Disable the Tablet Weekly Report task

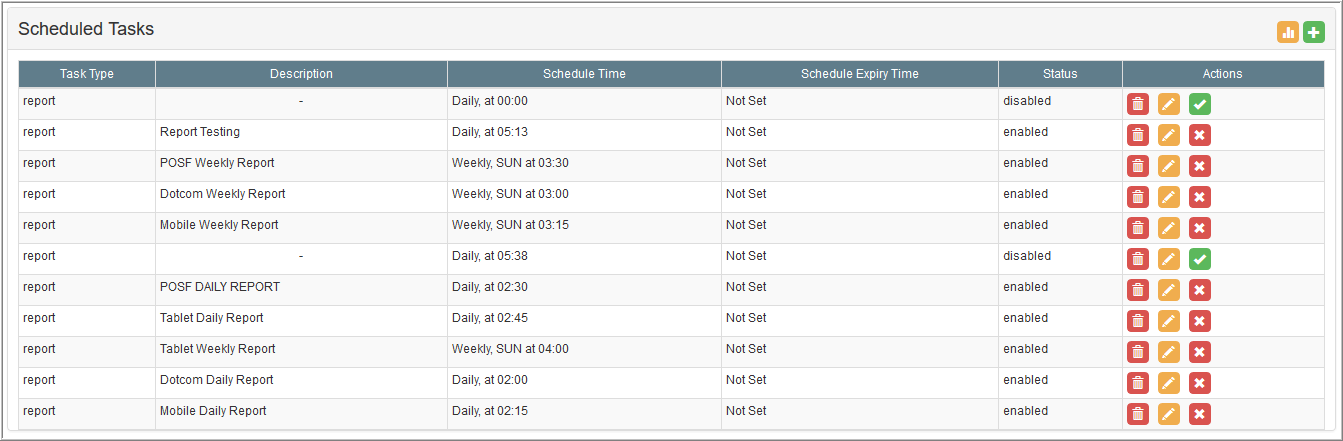1200,352
